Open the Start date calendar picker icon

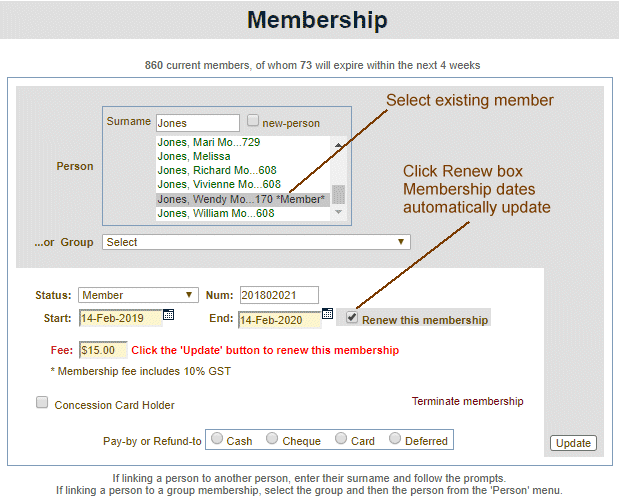pyautogui.click(x=168, y=314)
